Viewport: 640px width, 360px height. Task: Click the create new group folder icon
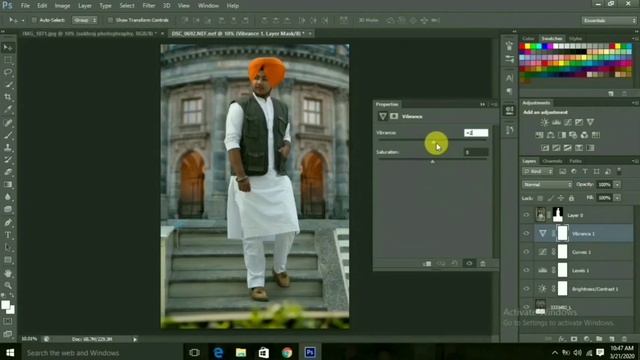[x=599, y=339]
